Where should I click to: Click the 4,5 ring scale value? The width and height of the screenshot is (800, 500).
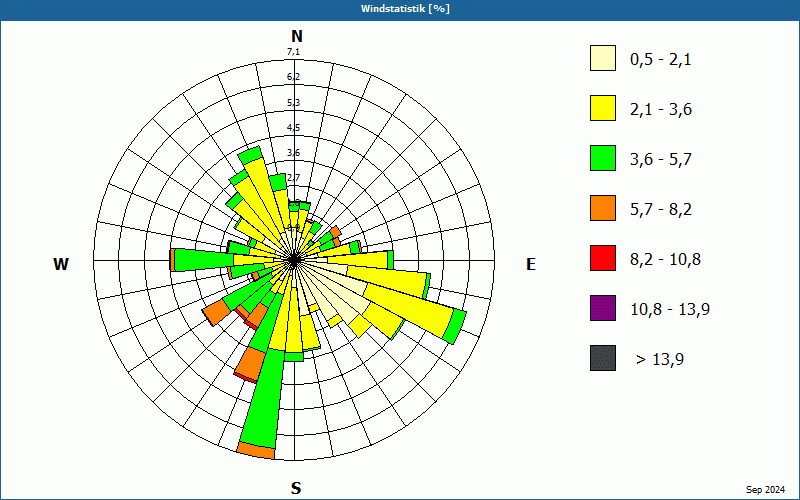tap(293, 128)
